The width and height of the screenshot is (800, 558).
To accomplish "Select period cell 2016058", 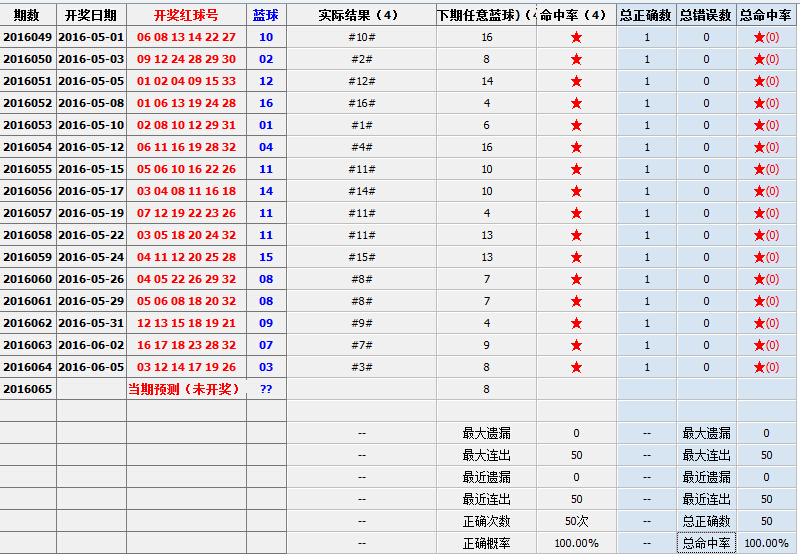I will coord(28,235).
